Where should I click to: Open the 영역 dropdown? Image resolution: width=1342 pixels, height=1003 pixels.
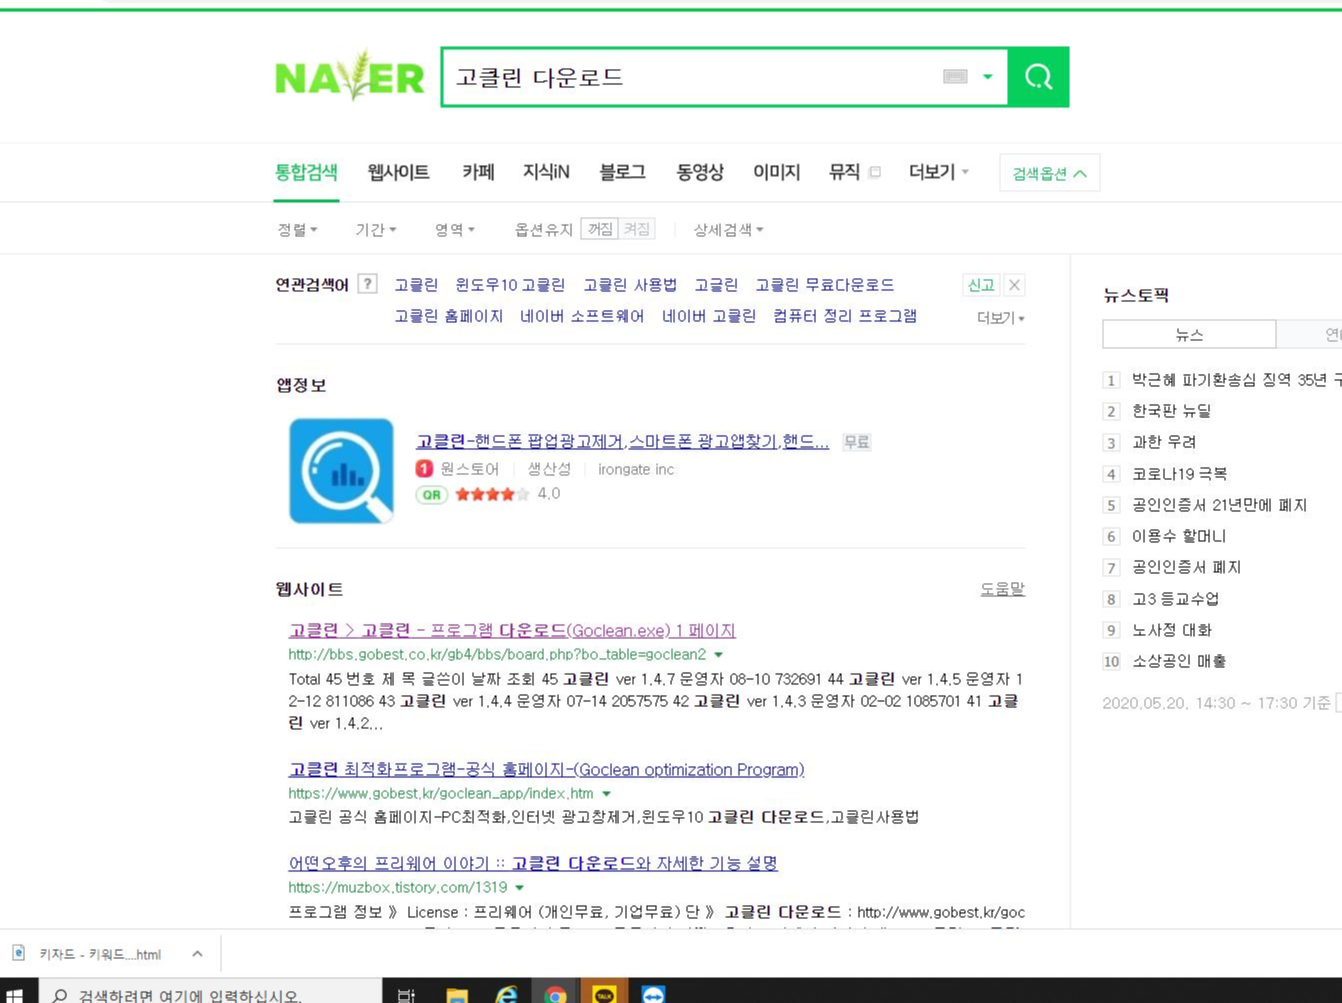tap(454, 230)
